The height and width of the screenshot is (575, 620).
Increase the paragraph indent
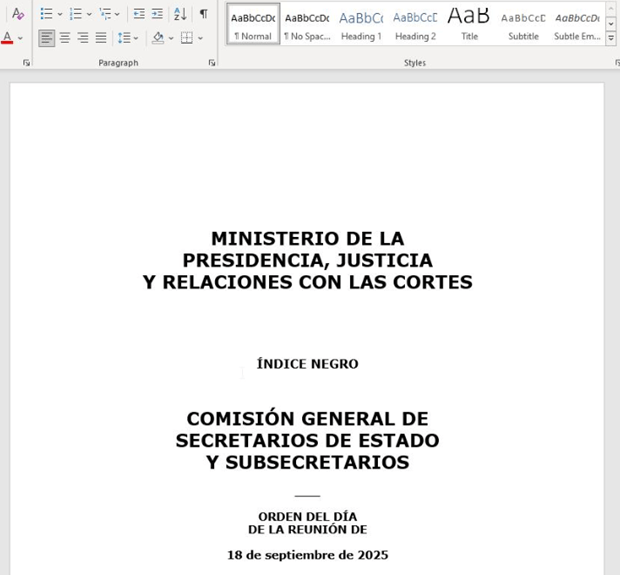coord(157,14)
